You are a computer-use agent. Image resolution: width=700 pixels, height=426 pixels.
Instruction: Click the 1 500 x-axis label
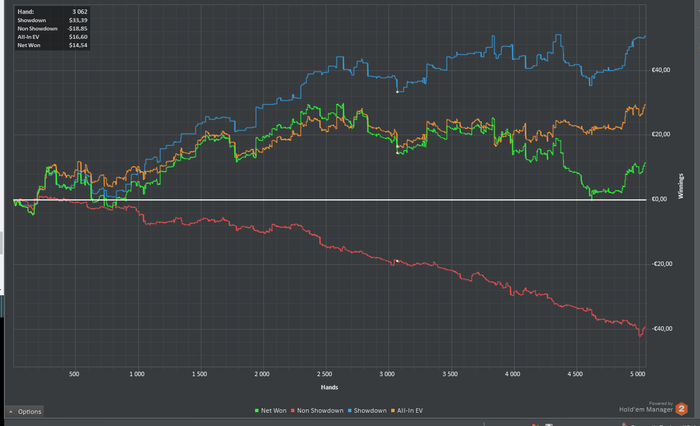tap(199, 374)
